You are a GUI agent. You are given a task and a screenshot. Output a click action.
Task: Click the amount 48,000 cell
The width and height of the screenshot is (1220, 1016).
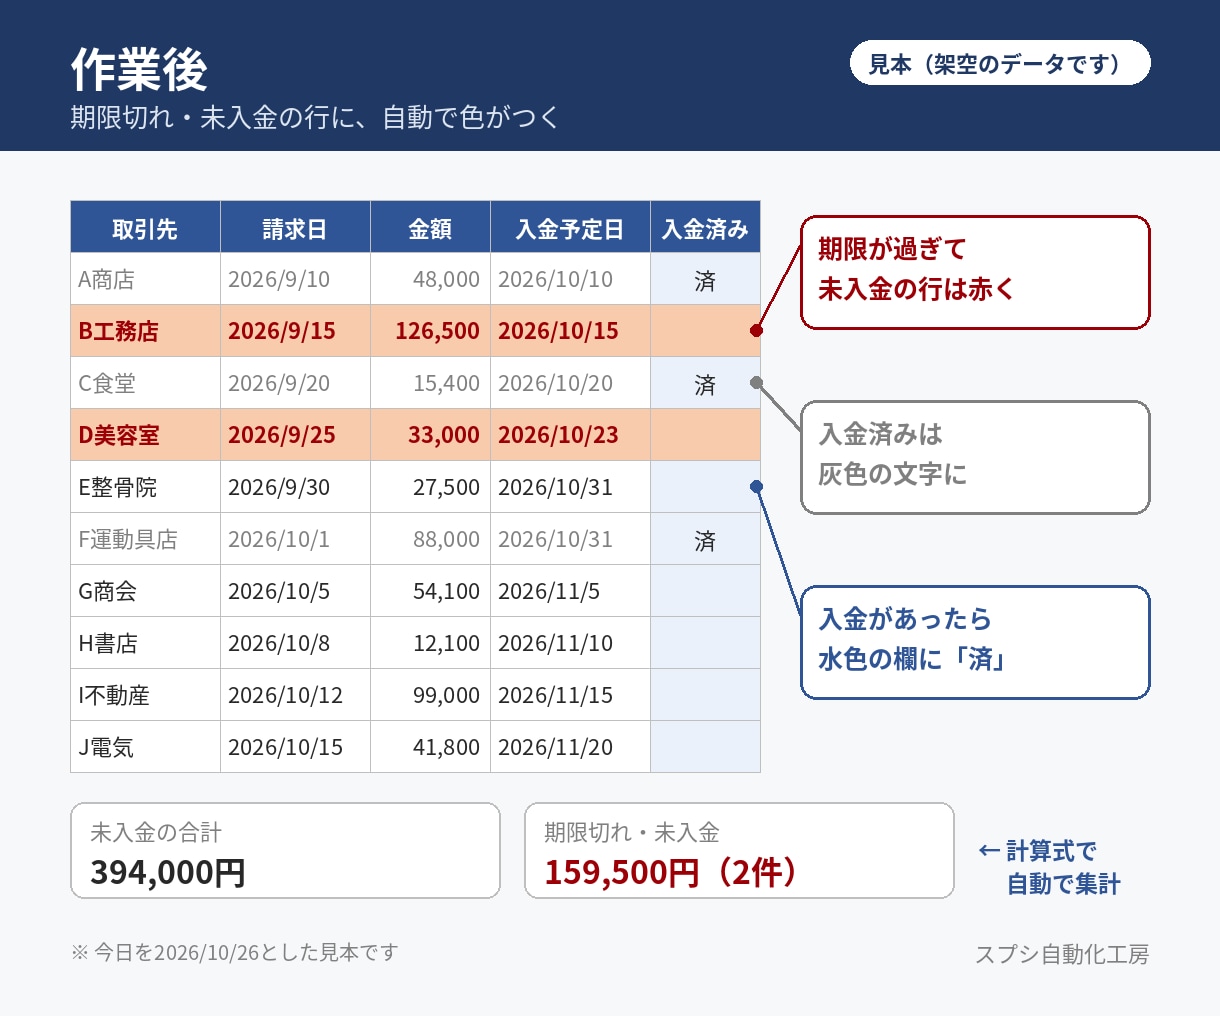point(430,279)
